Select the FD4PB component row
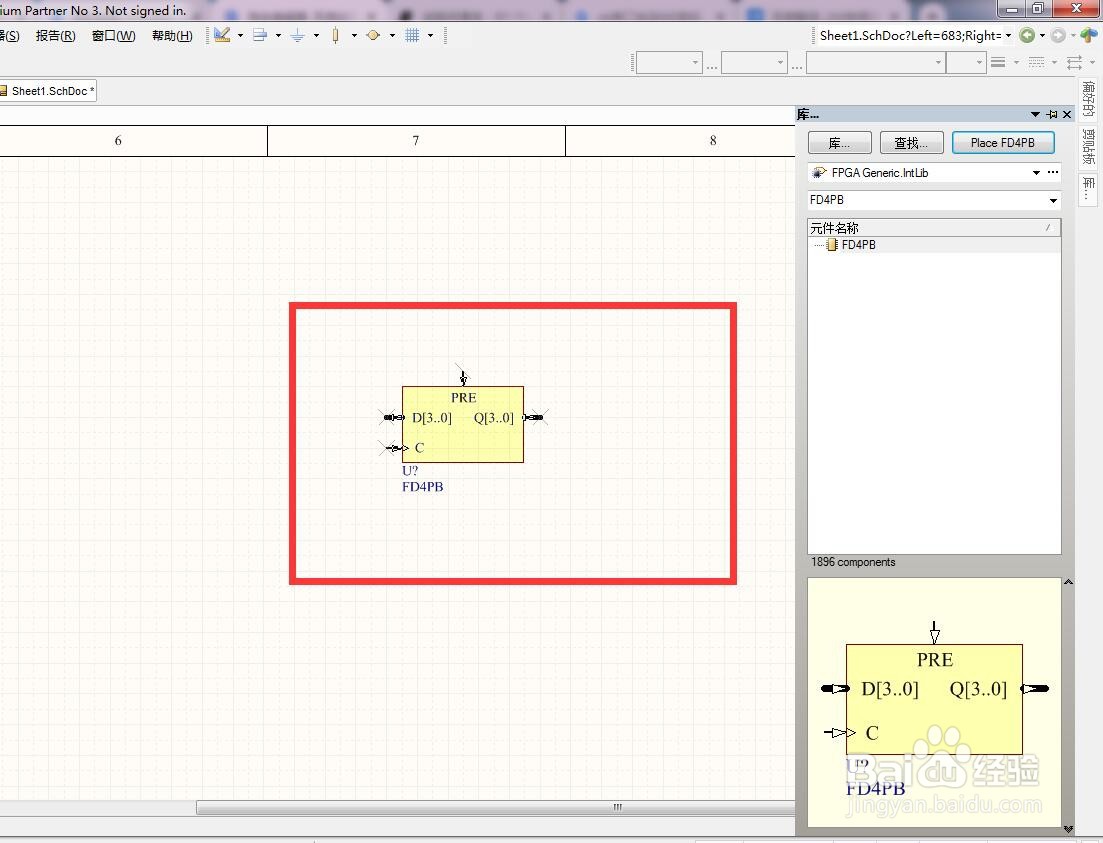1103x843 pixels. 933,245
